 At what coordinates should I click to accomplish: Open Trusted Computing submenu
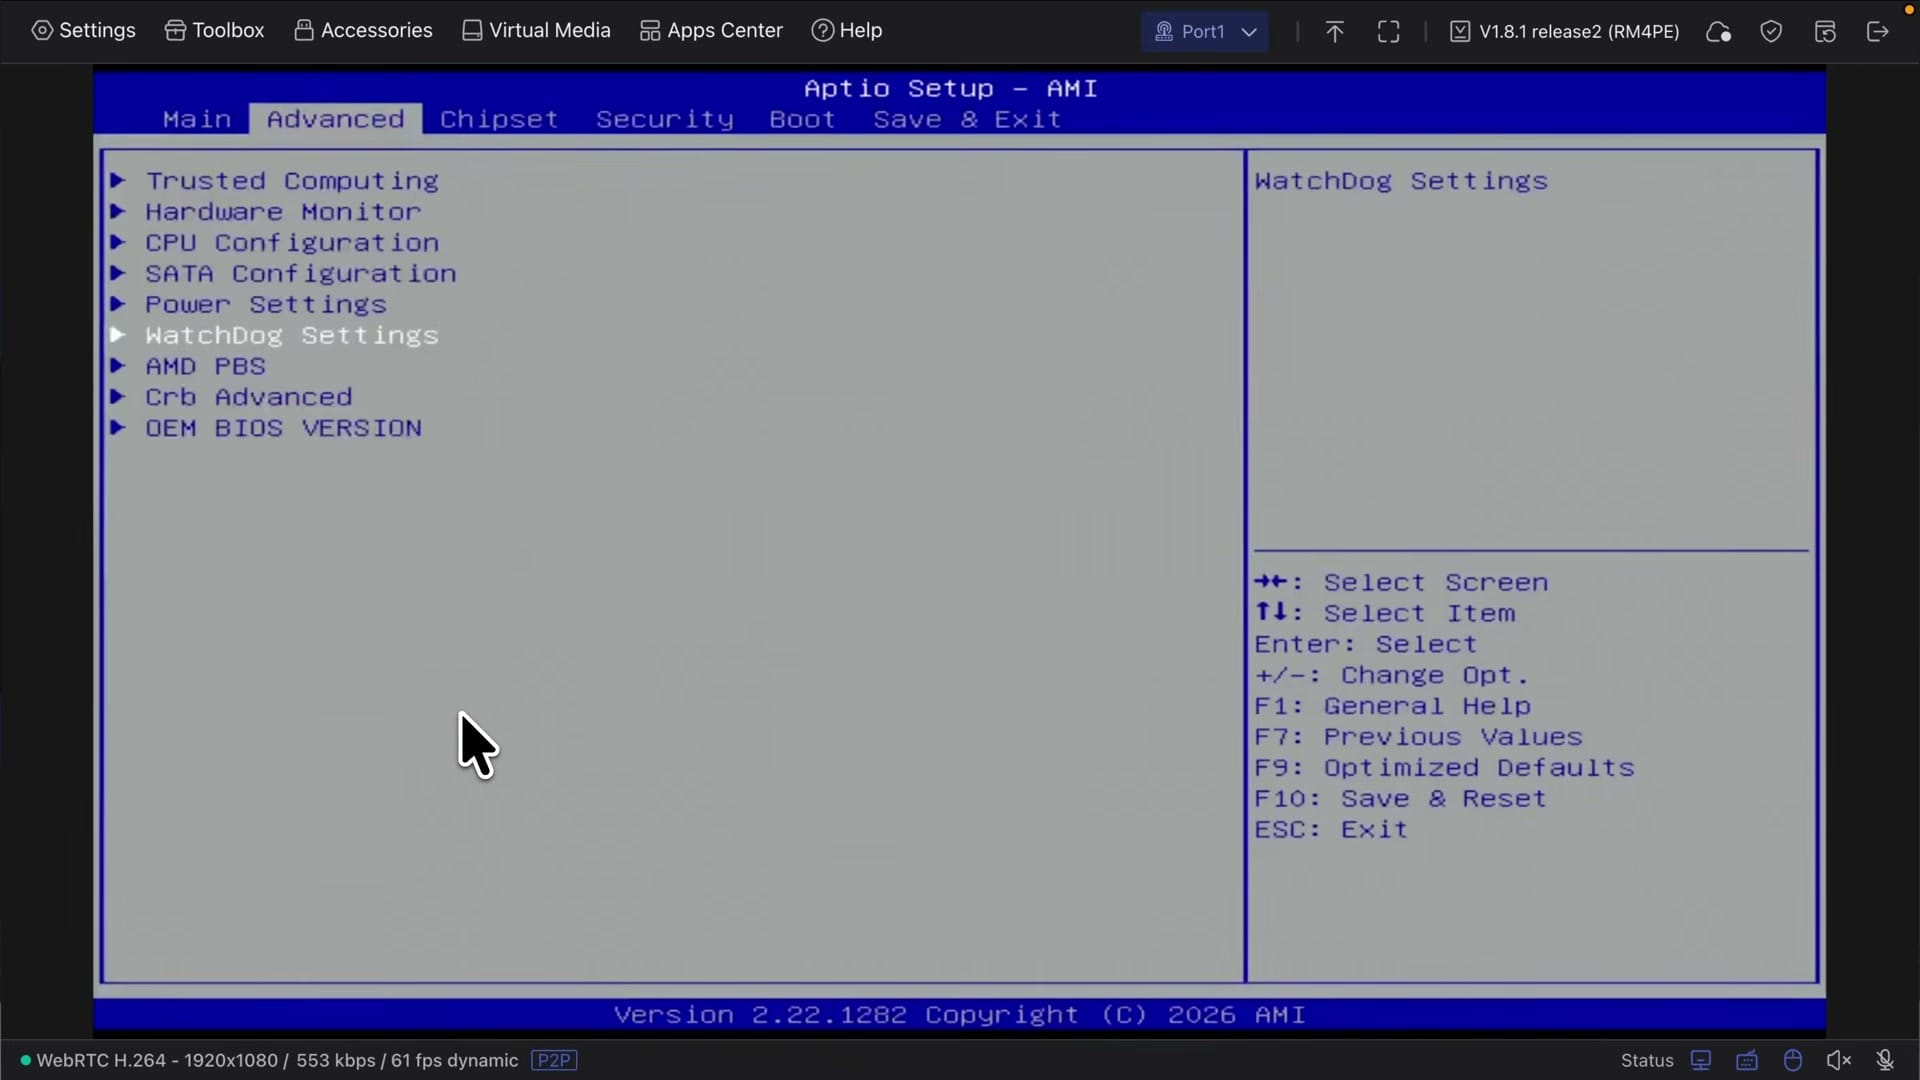point(292,181)
